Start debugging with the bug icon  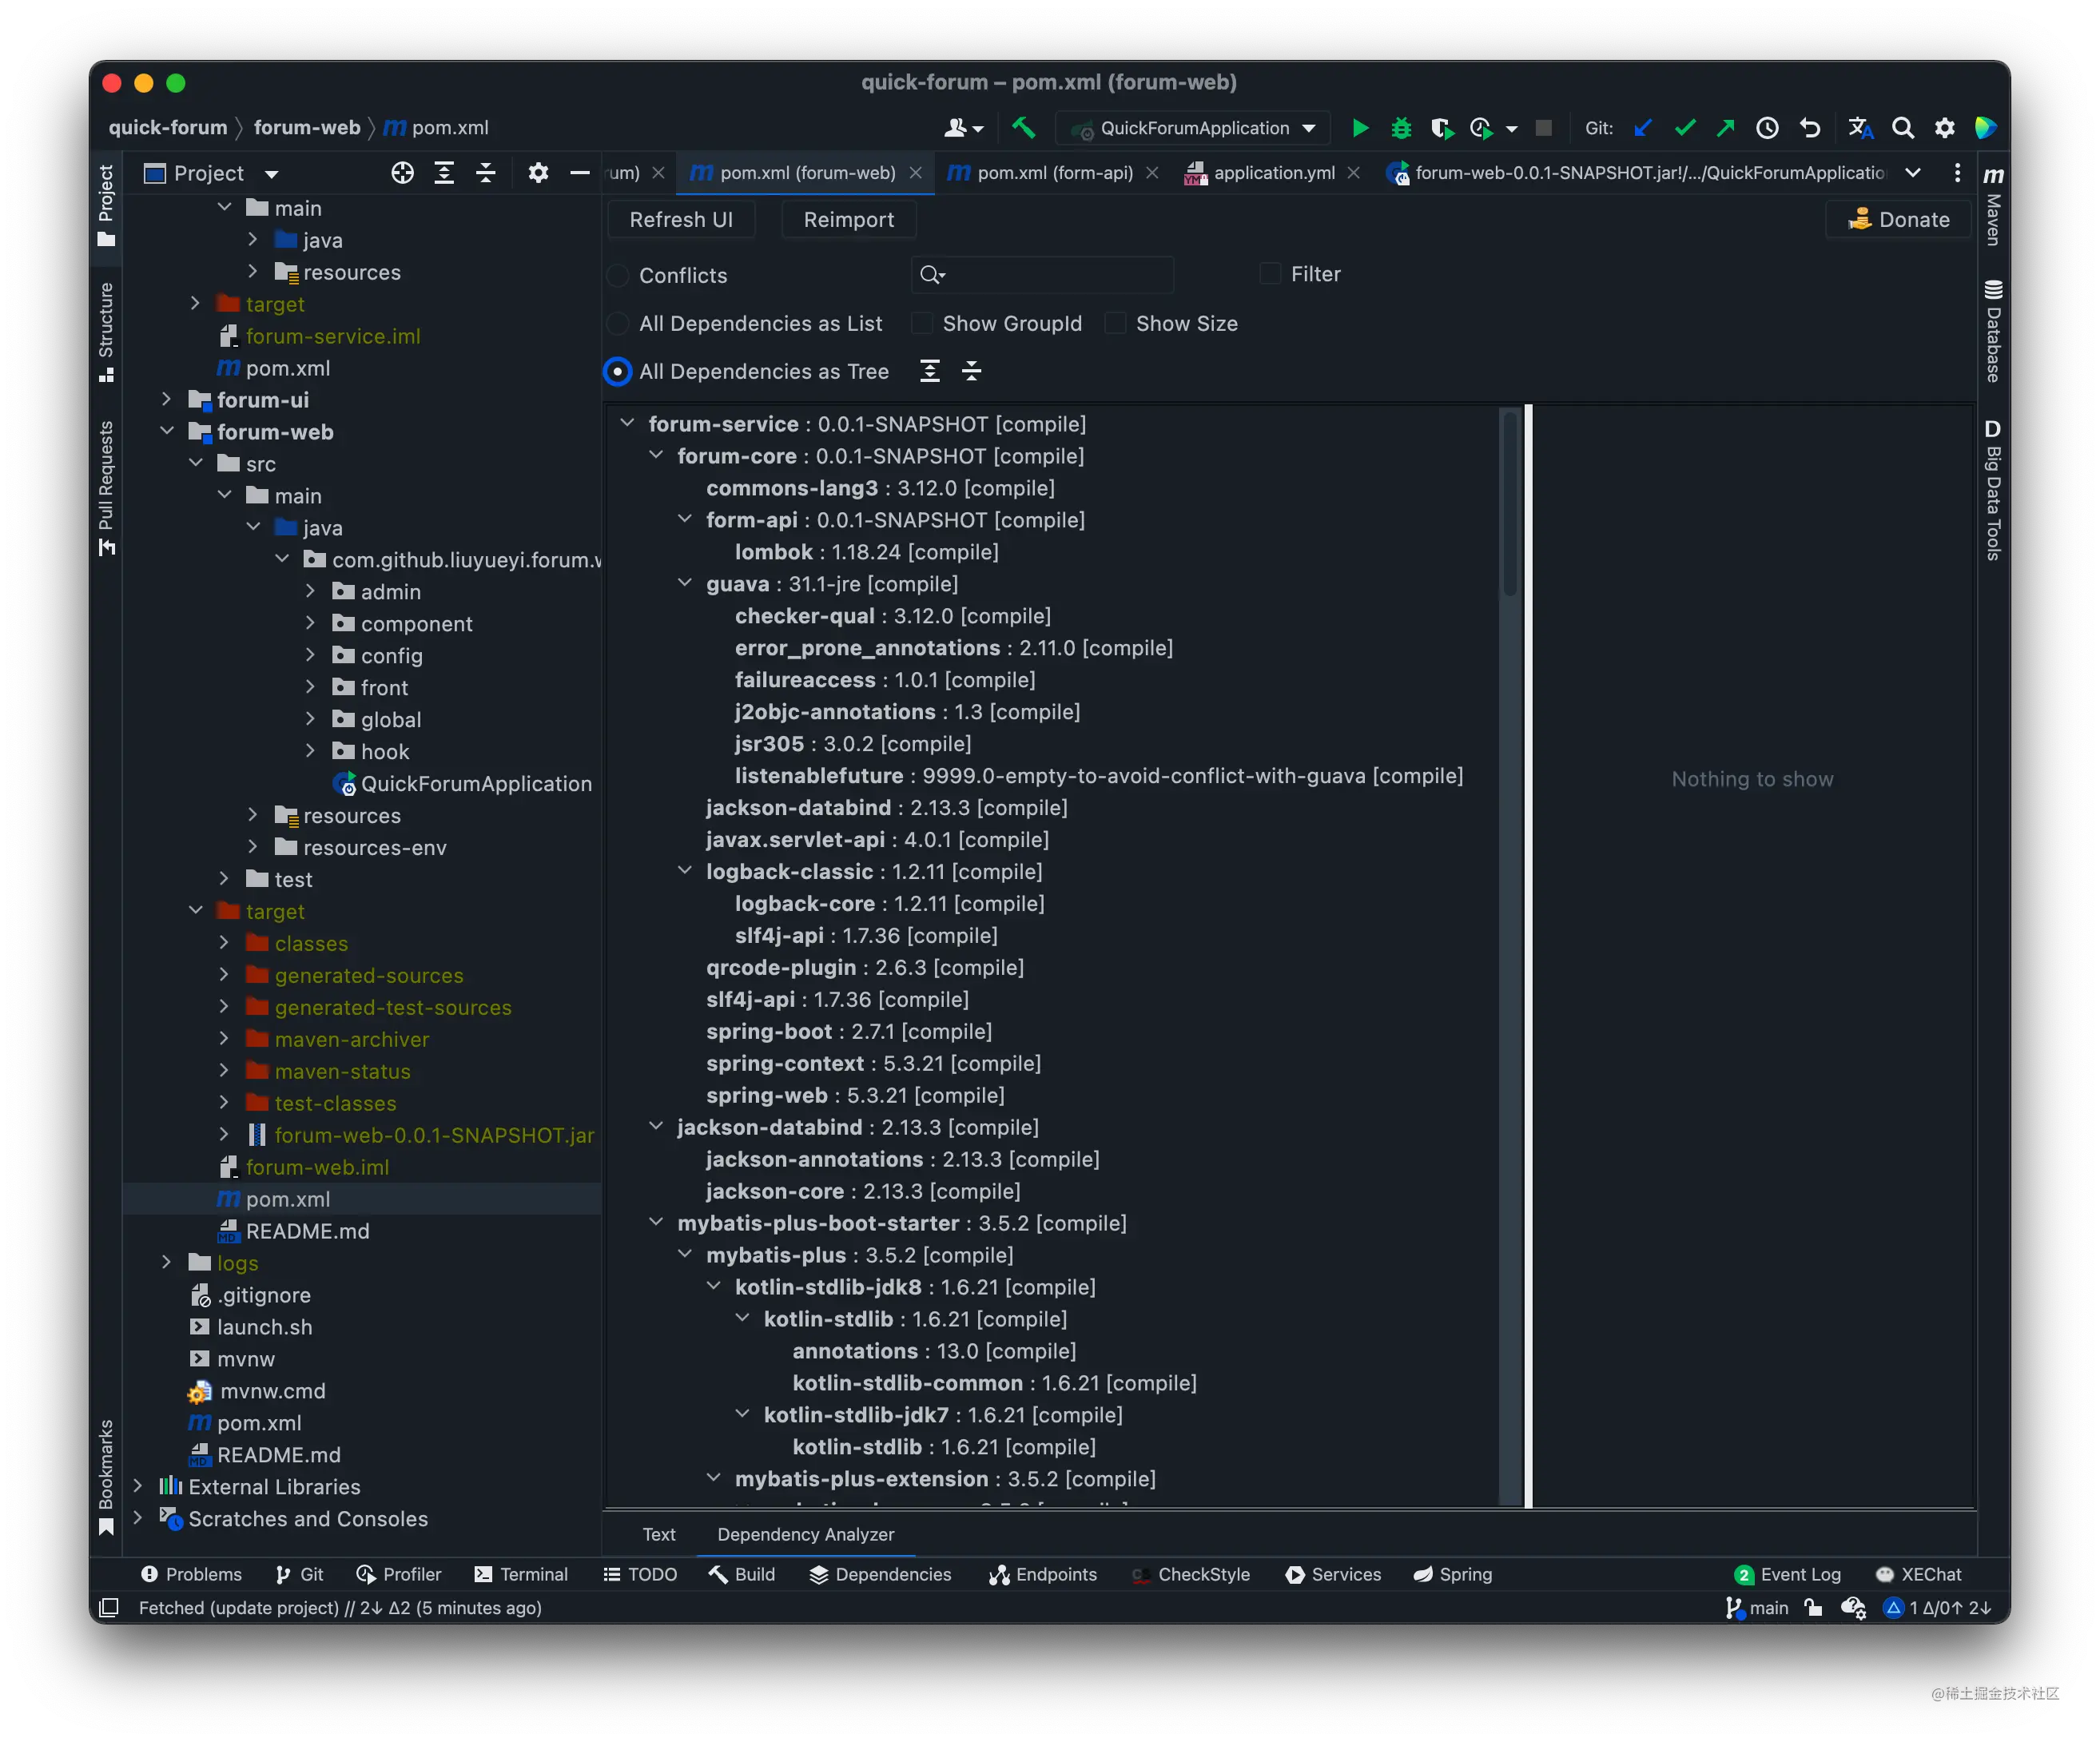click(1401, 128)
